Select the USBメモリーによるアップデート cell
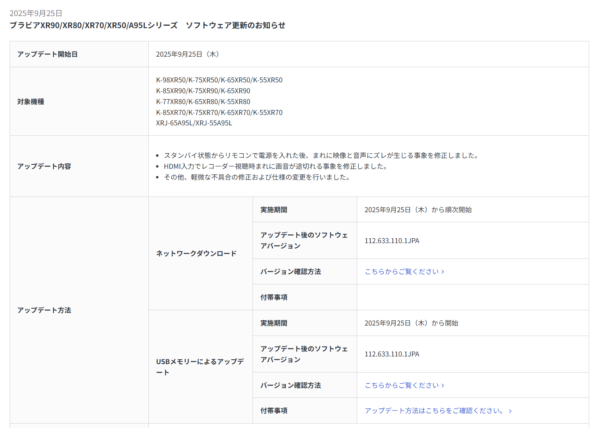This screenshot has width=600, height=428. pos(200,367)
